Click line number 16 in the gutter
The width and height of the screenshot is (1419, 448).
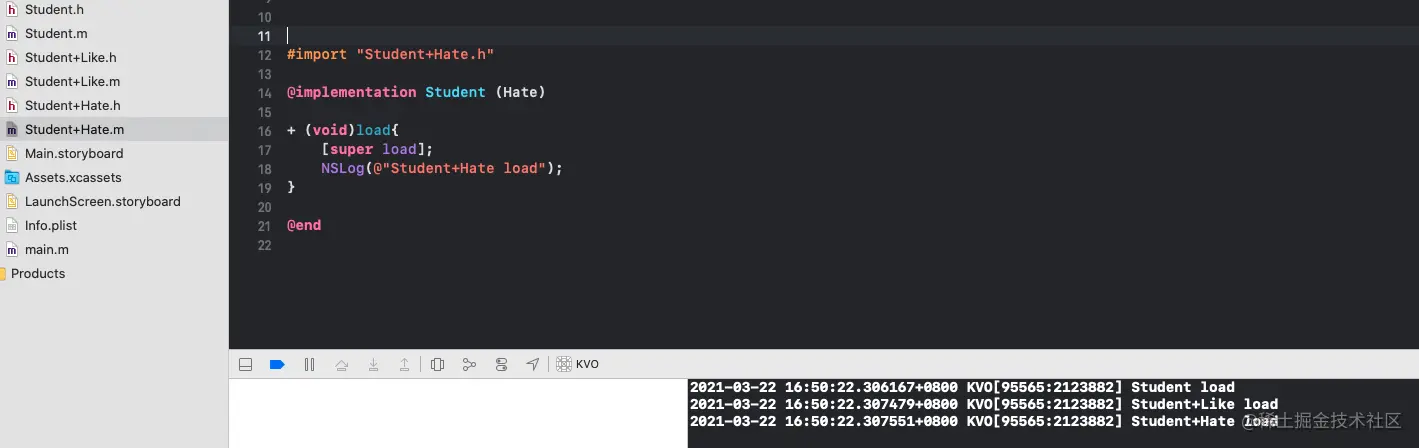264,131
